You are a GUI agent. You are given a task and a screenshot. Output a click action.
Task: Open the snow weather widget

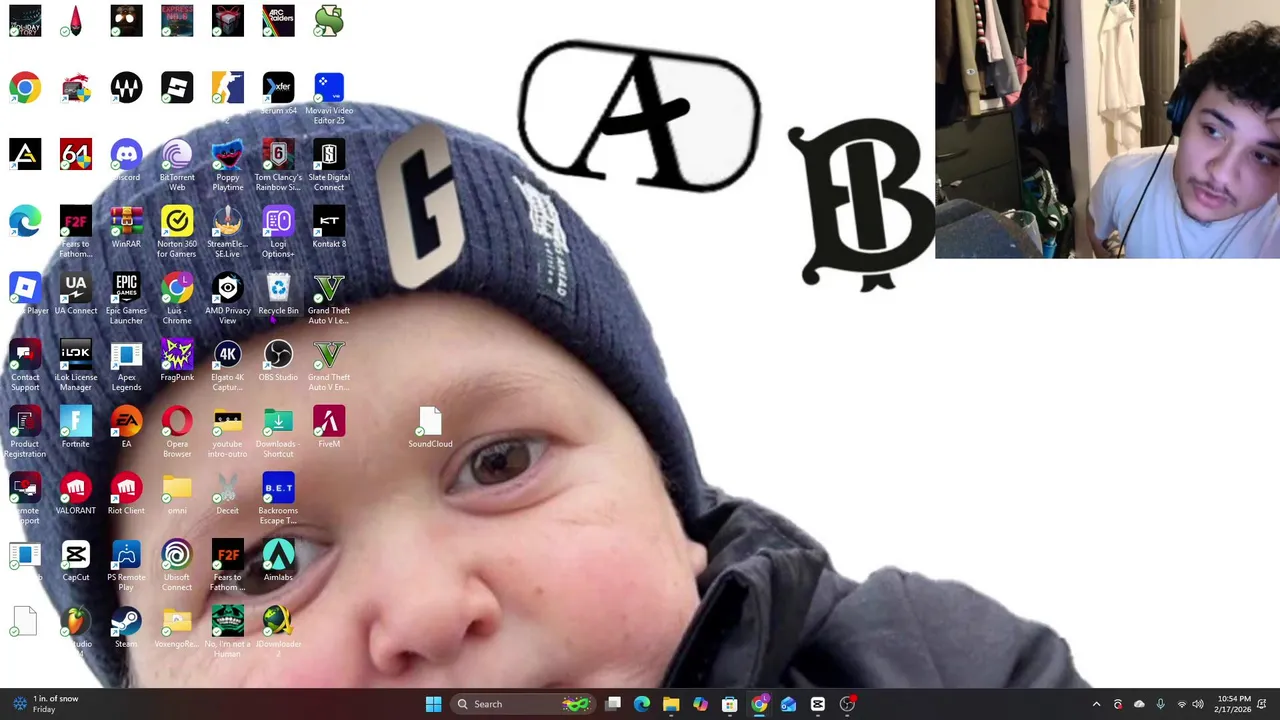click(45, 704)
